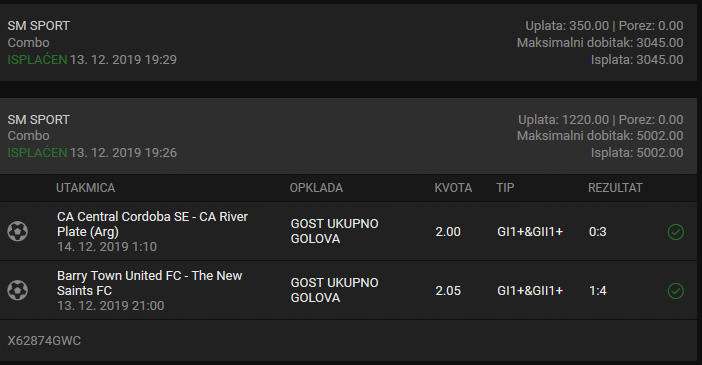Screen dimensions: 702x365
Task: Click soccer ball icon for Barry Town match
Action: 17,290
